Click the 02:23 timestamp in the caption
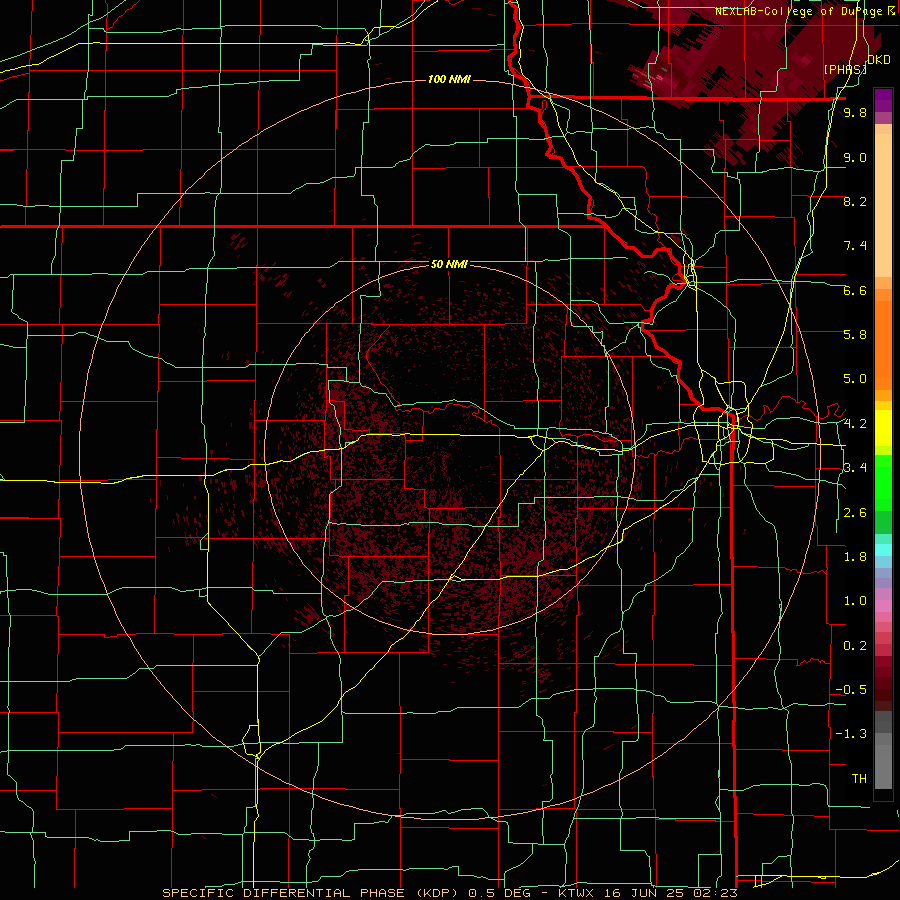 pyautogui.click(x=715, y=893)
